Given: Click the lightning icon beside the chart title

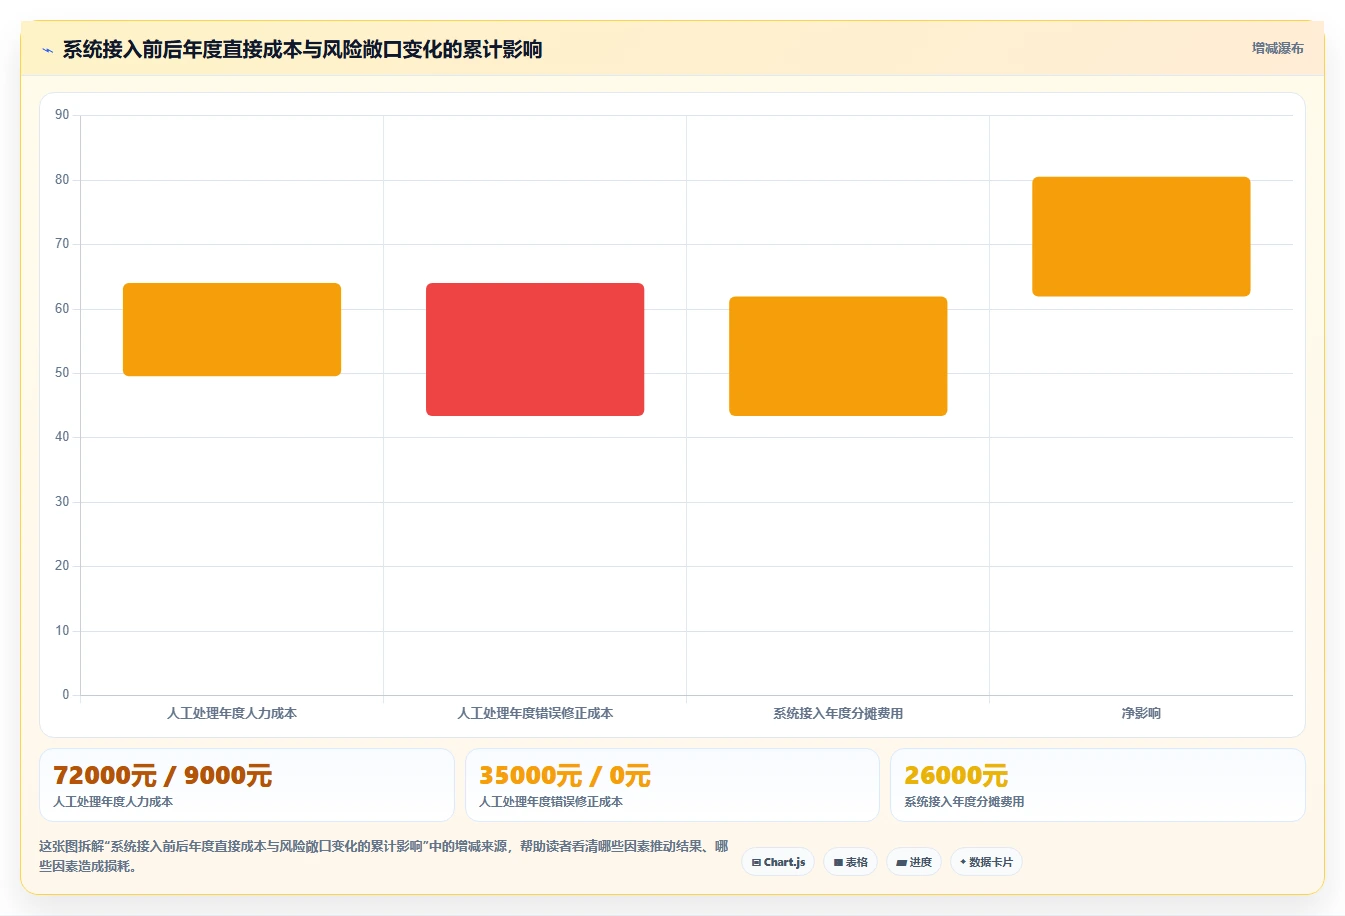Looking at the screenshot, I should tap(47, 50).
